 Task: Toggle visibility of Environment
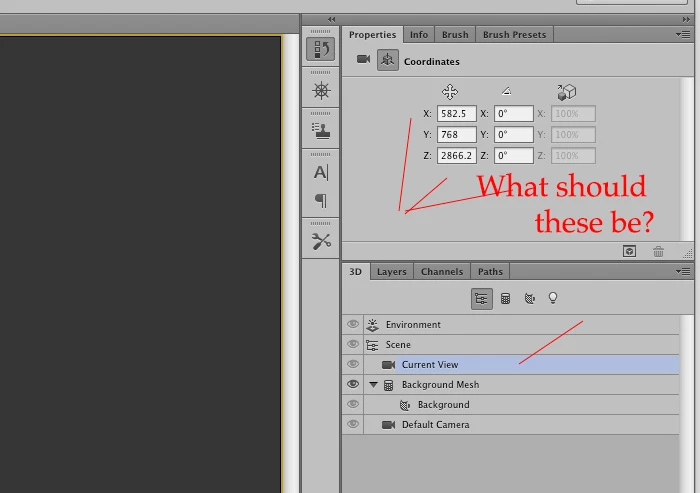pyautogui.click(x=353, y=324)
